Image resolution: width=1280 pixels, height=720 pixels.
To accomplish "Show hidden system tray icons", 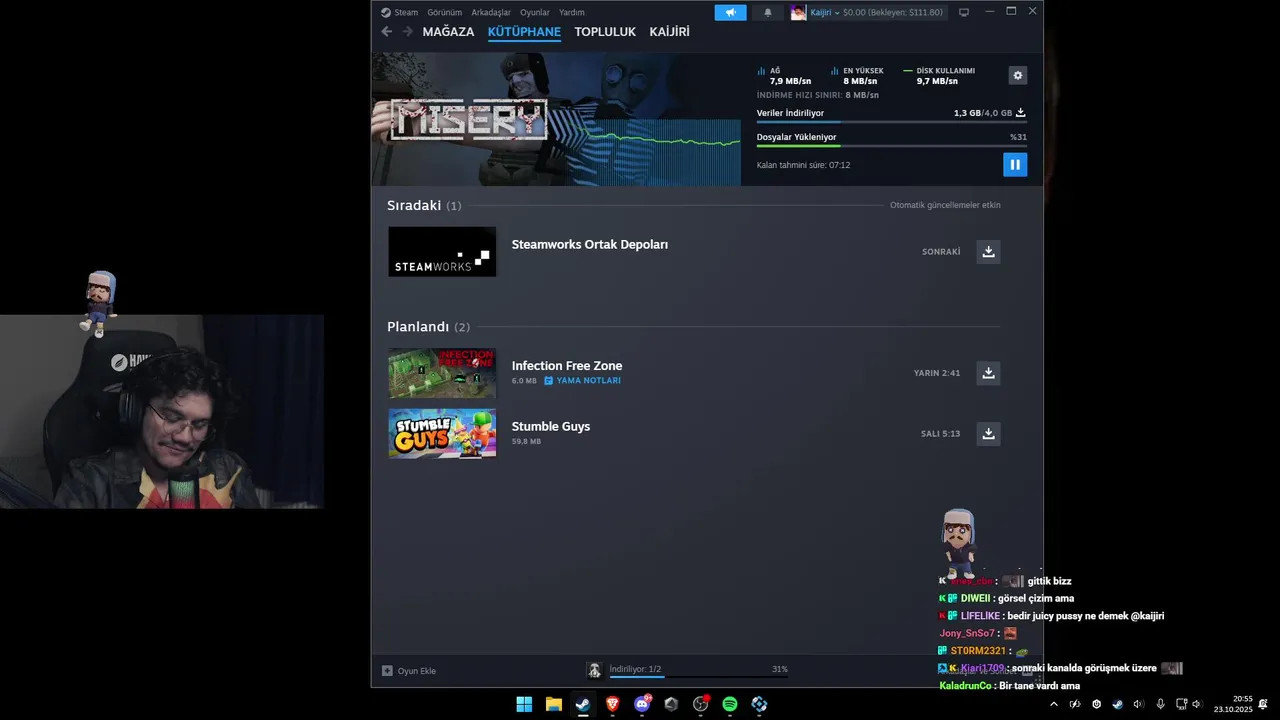I will click(1053, 704).
